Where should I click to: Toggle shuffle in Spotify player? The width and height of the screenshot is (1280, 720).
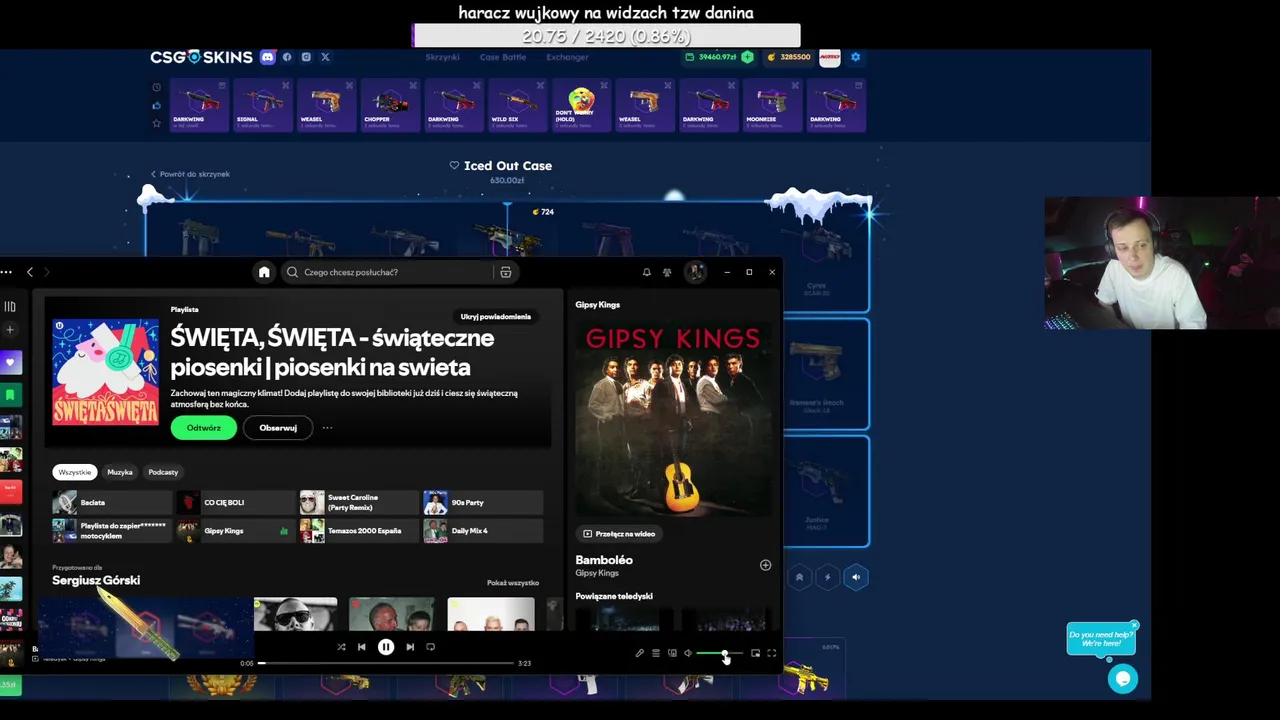tap(341, 647)
